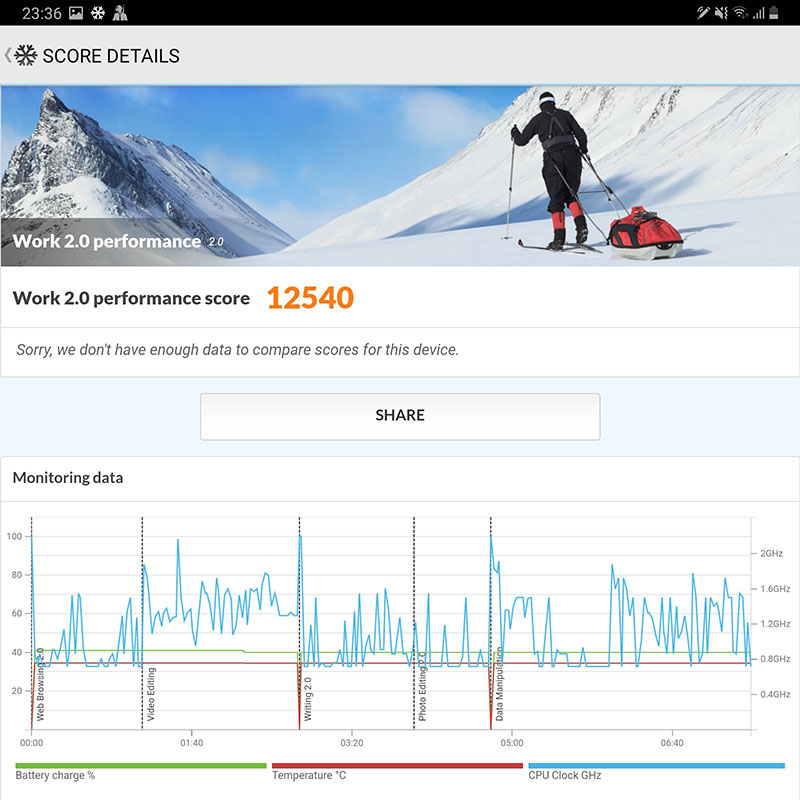Tap the 01:40 time axis label
Image resolution: width=800 pixels, height=800 pixels.
pyautogui.click(x=192, y=743)
